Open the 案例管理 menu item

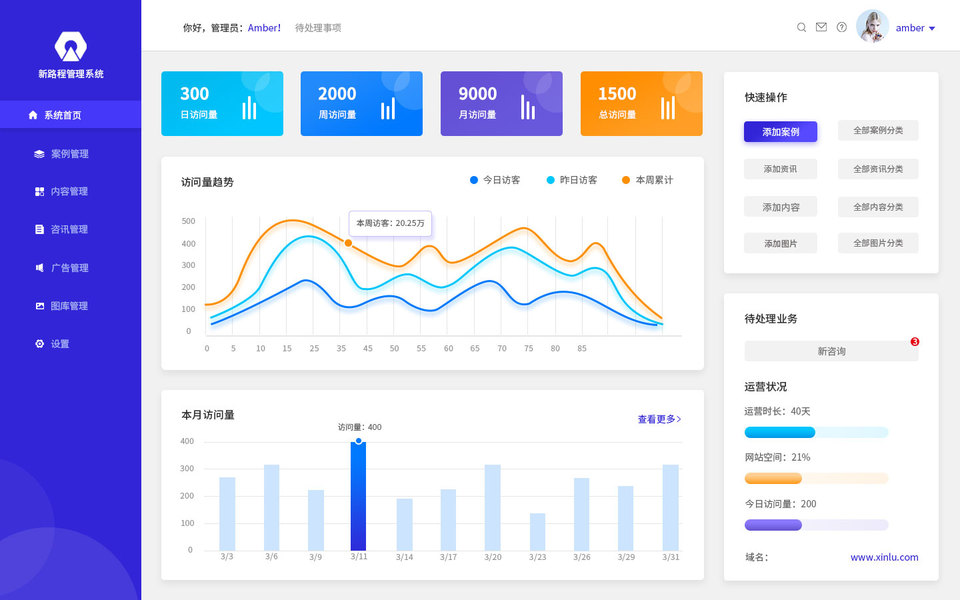pos(70,154)
